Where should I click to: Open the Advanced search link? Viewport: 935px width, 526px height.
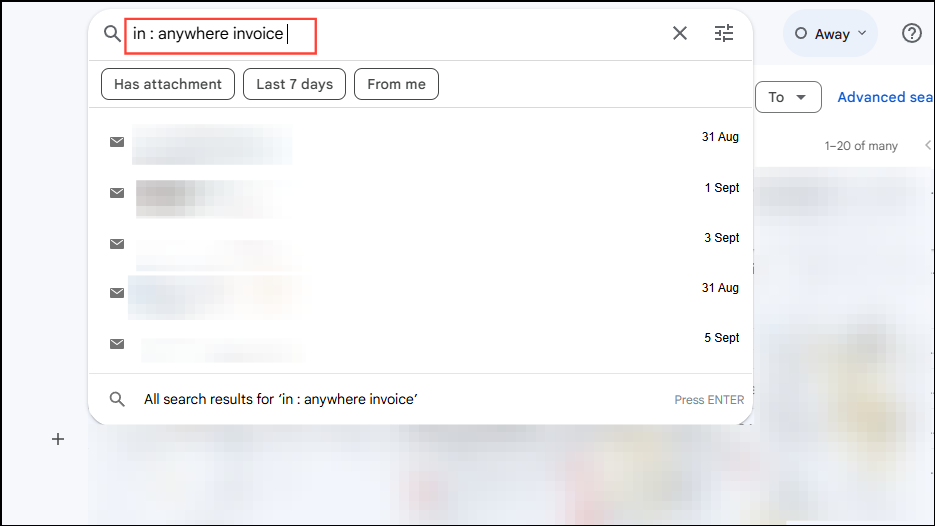coord(885,97)
